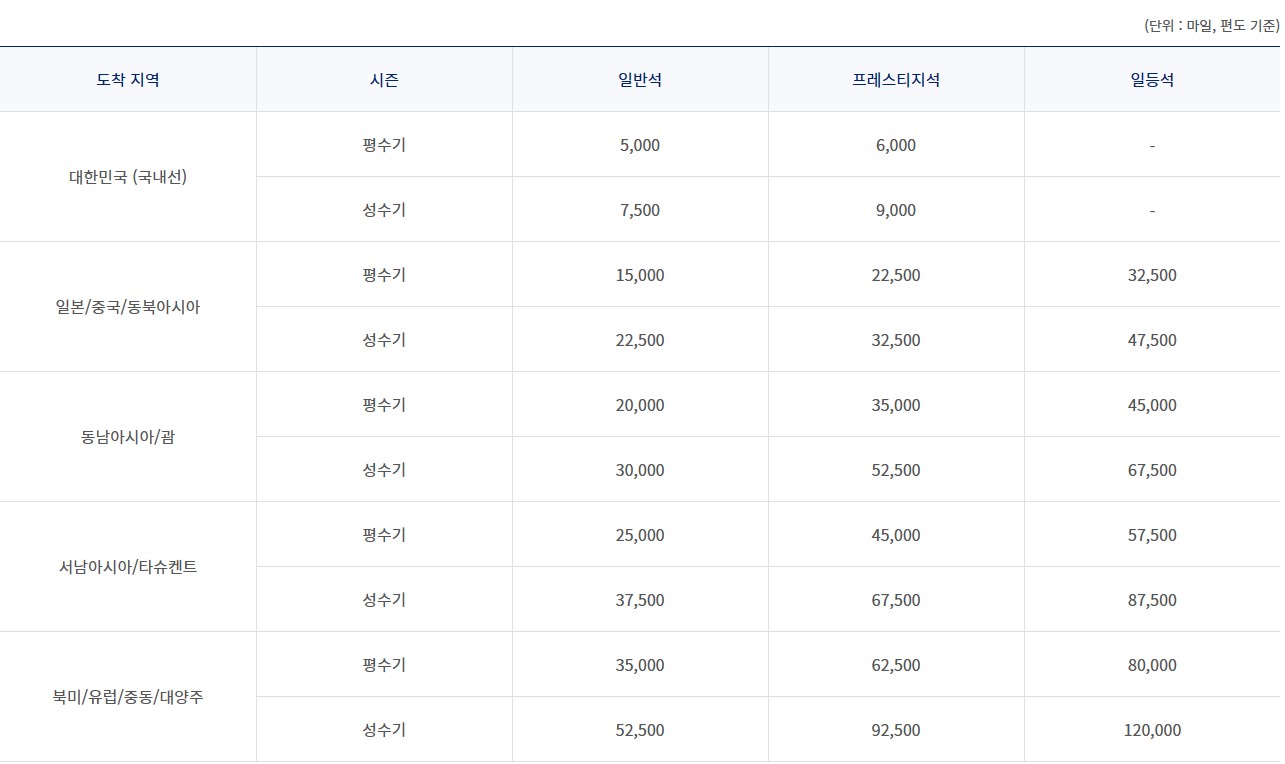This screenshot has height=764, width=1285.
Task: Click the 32,500 일등석 cell for 일본/중국 평수기
Action: click(x=1150, y=274)
